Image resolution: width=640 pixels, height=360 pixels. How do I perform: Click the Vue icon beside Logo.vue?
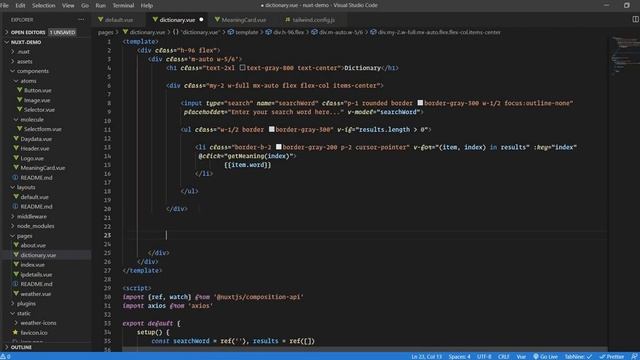coord(16,158)
